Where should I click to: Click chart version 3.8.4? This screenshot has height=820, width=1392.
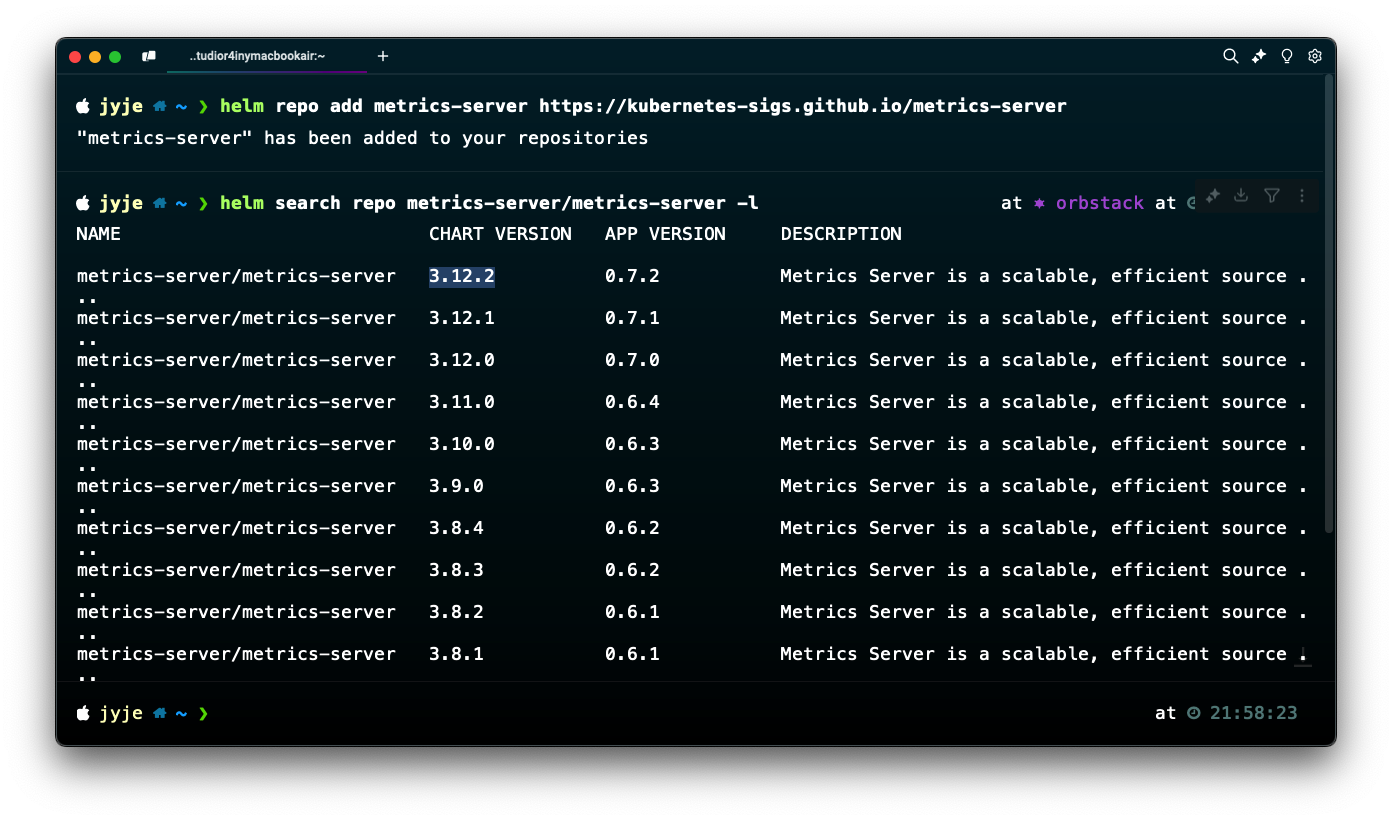456,528
